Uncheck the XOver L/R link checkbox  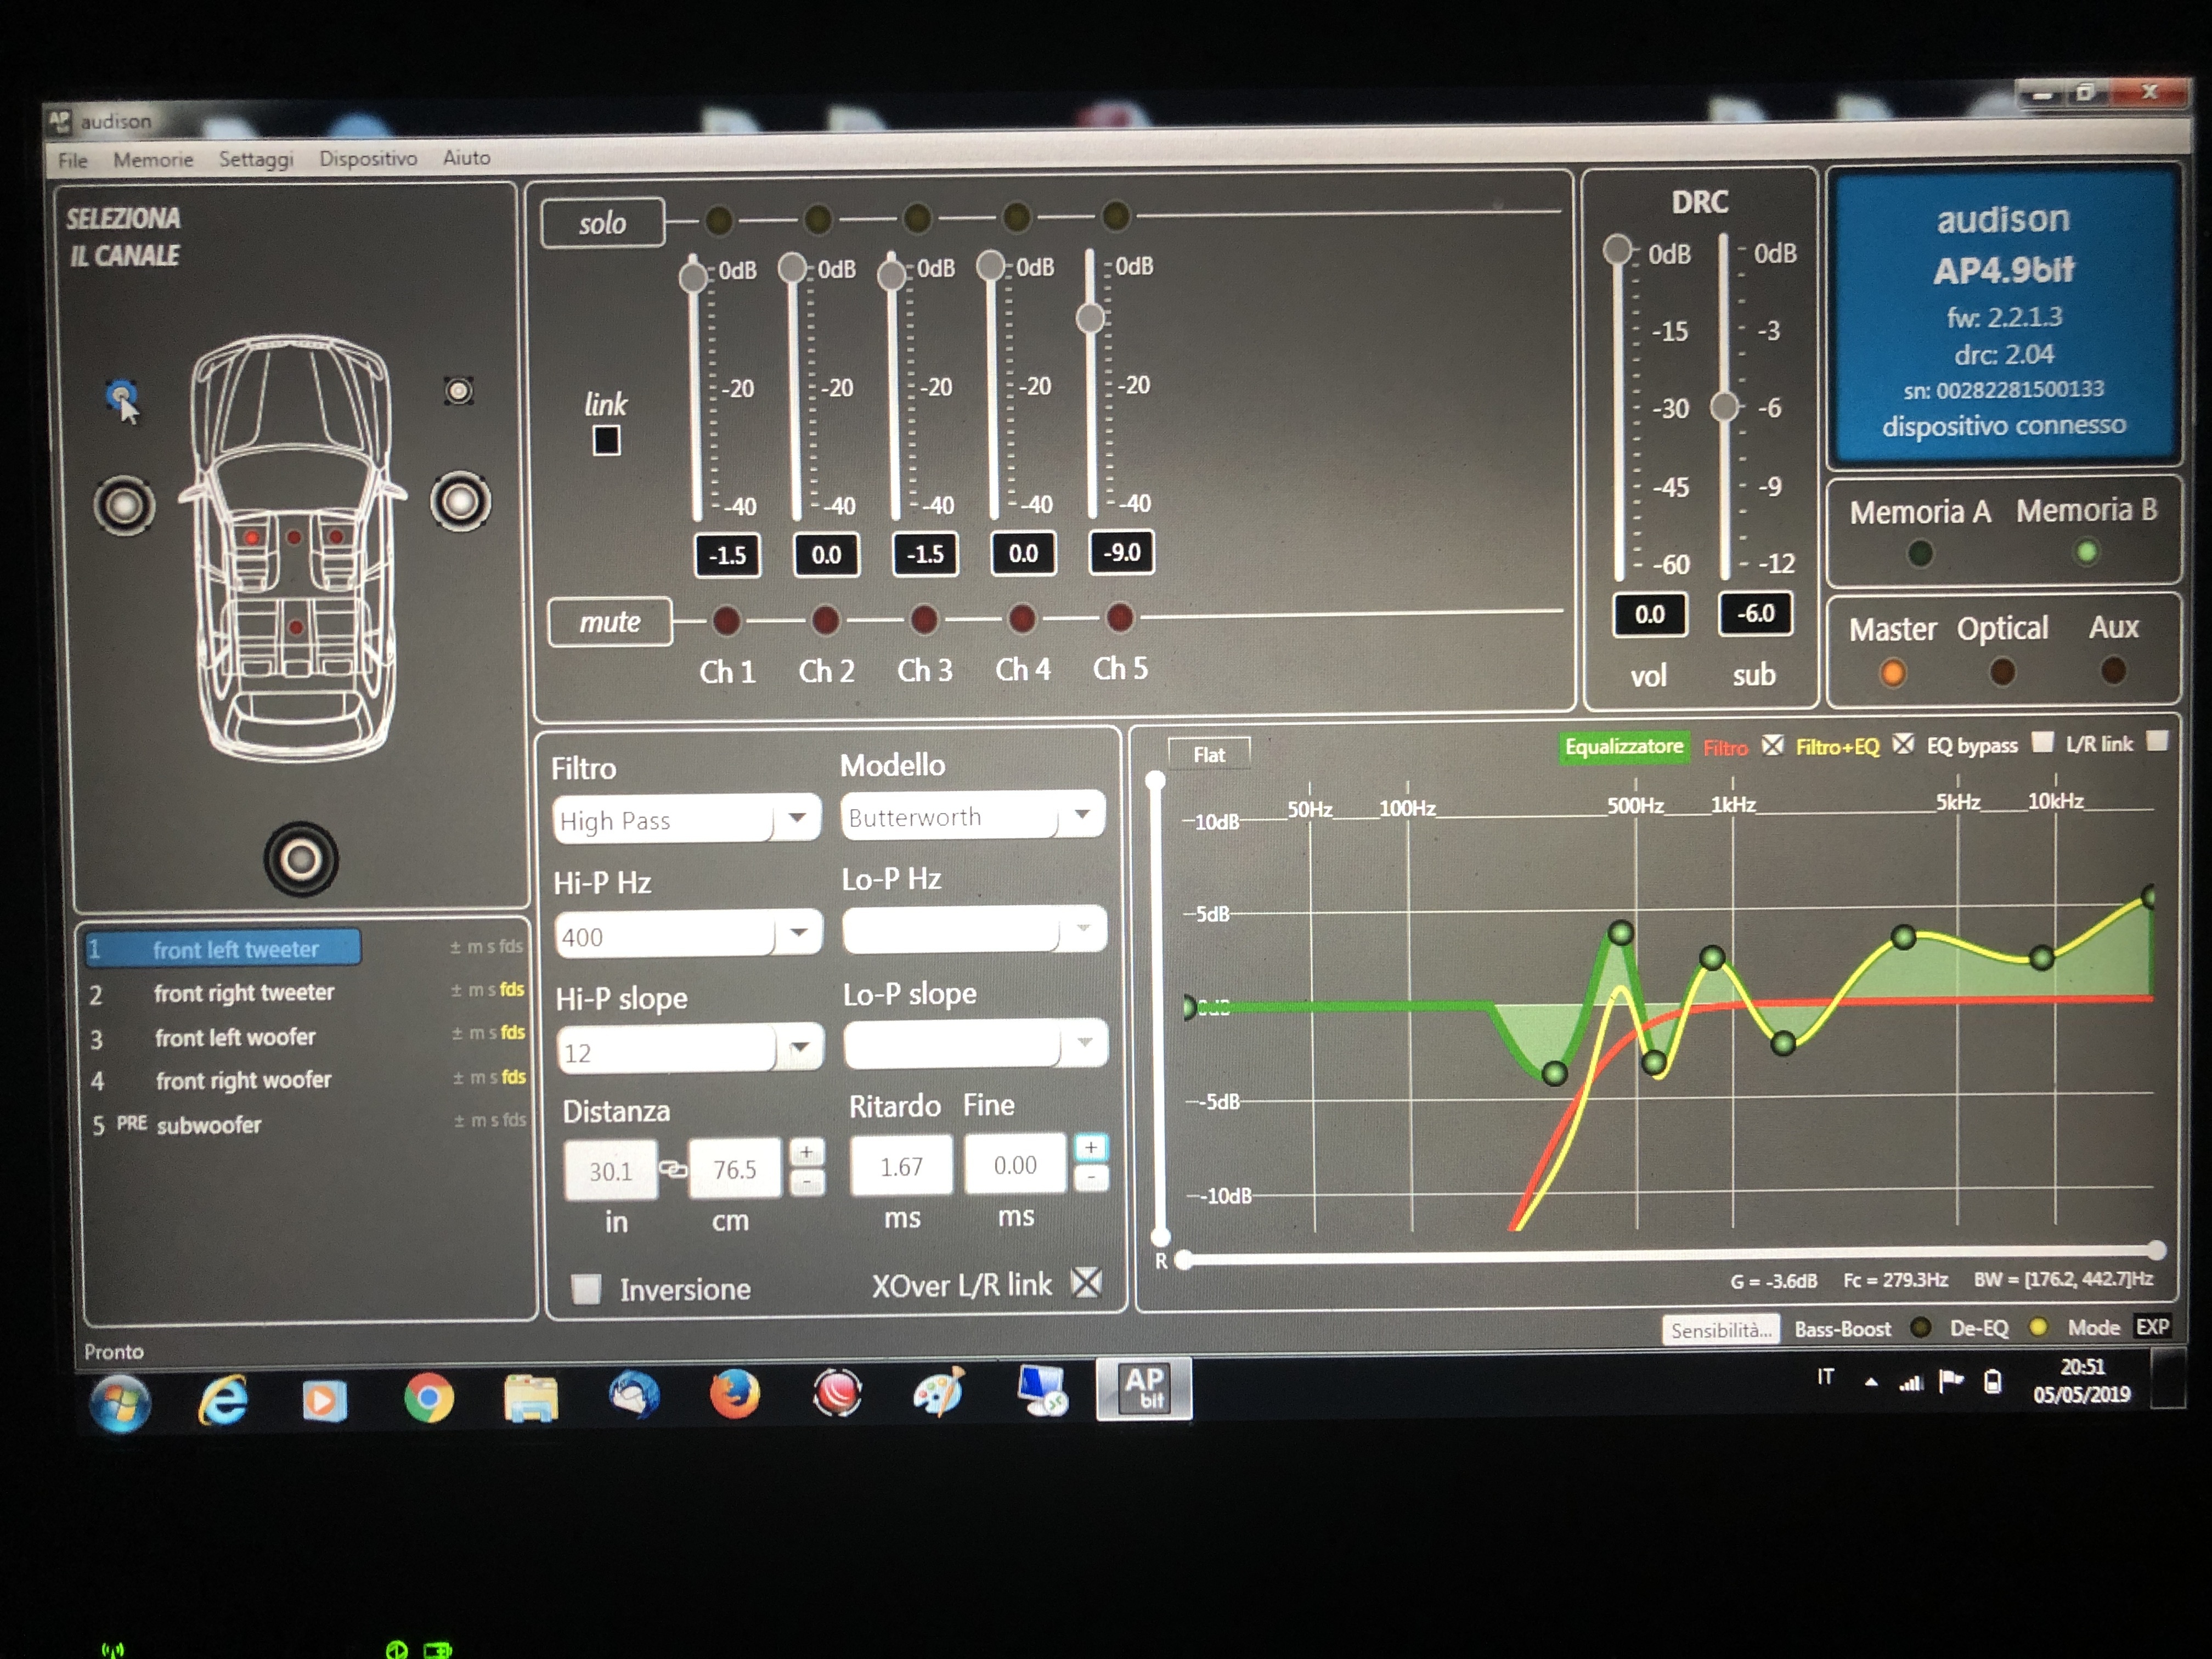pyautogui.click(x=1086, y=1282)
